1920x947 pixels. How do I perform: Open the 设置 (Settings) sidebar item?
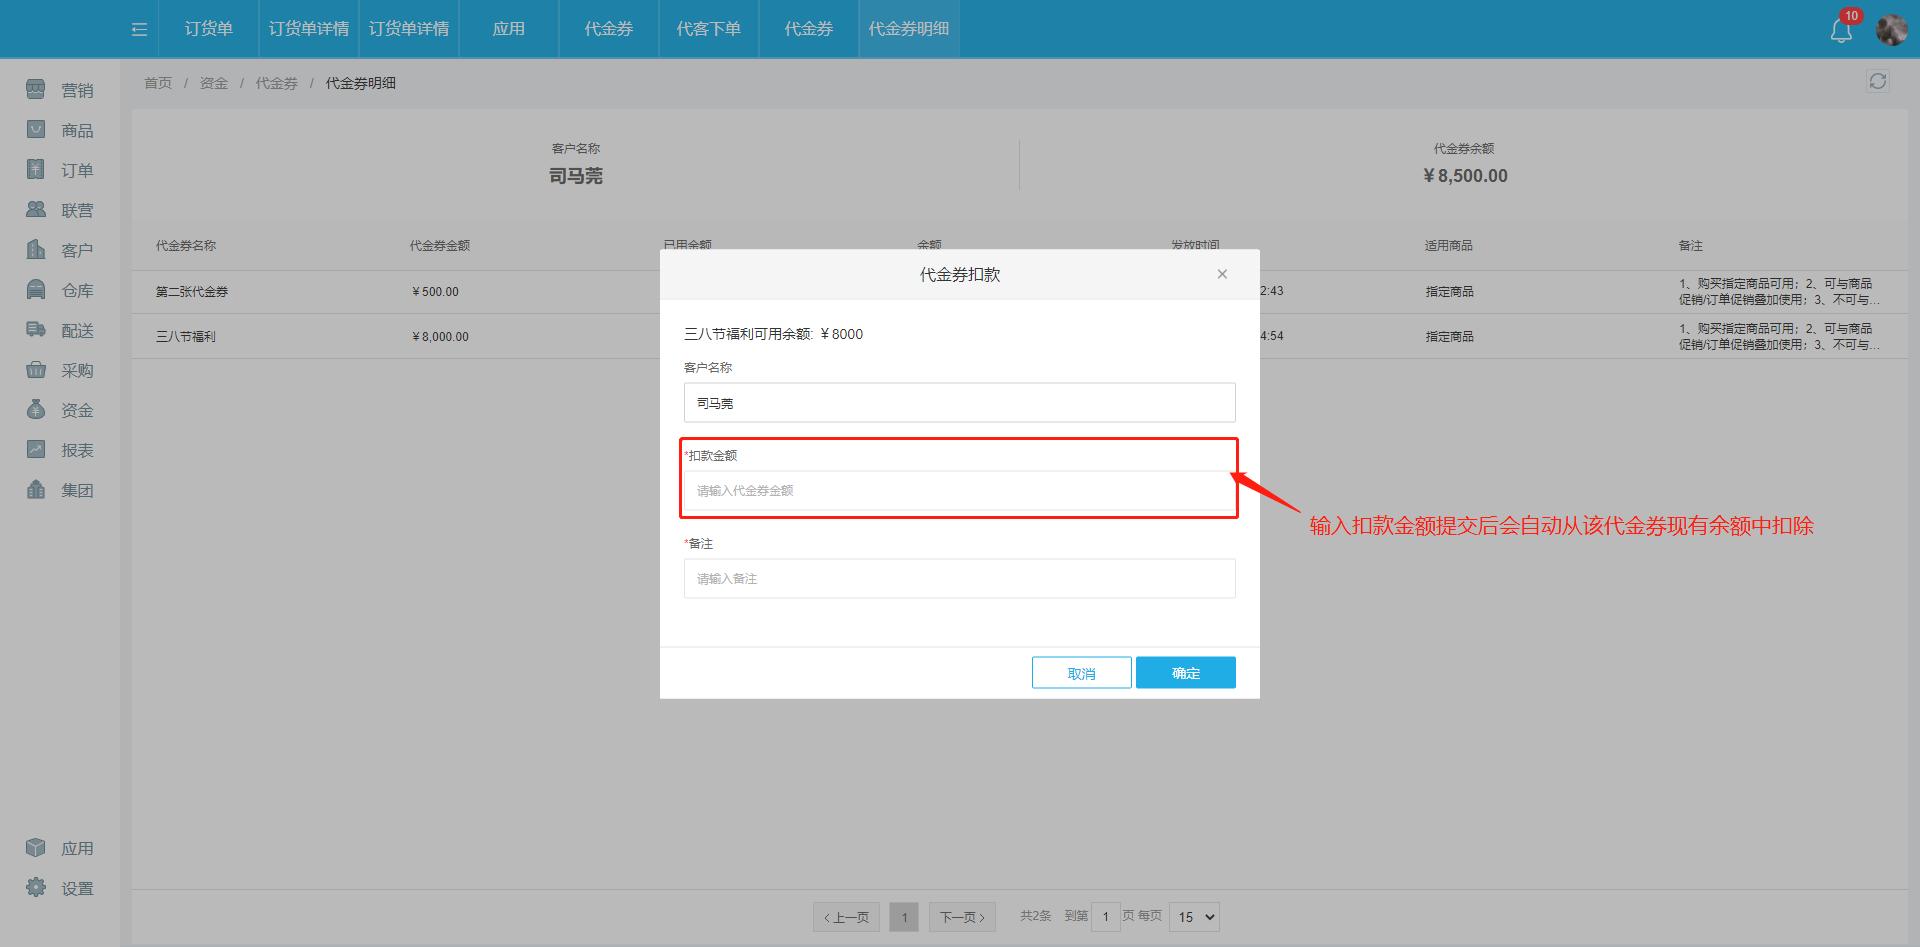point(60,887)
